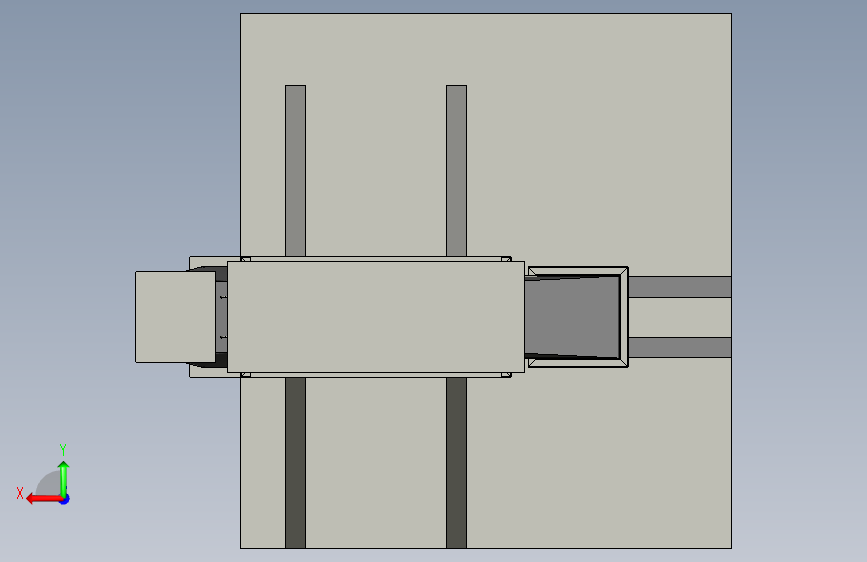Select the upper-right vertical rail on the plate
This screenshot has height=562, width=867.
click(x=456, y=170)
